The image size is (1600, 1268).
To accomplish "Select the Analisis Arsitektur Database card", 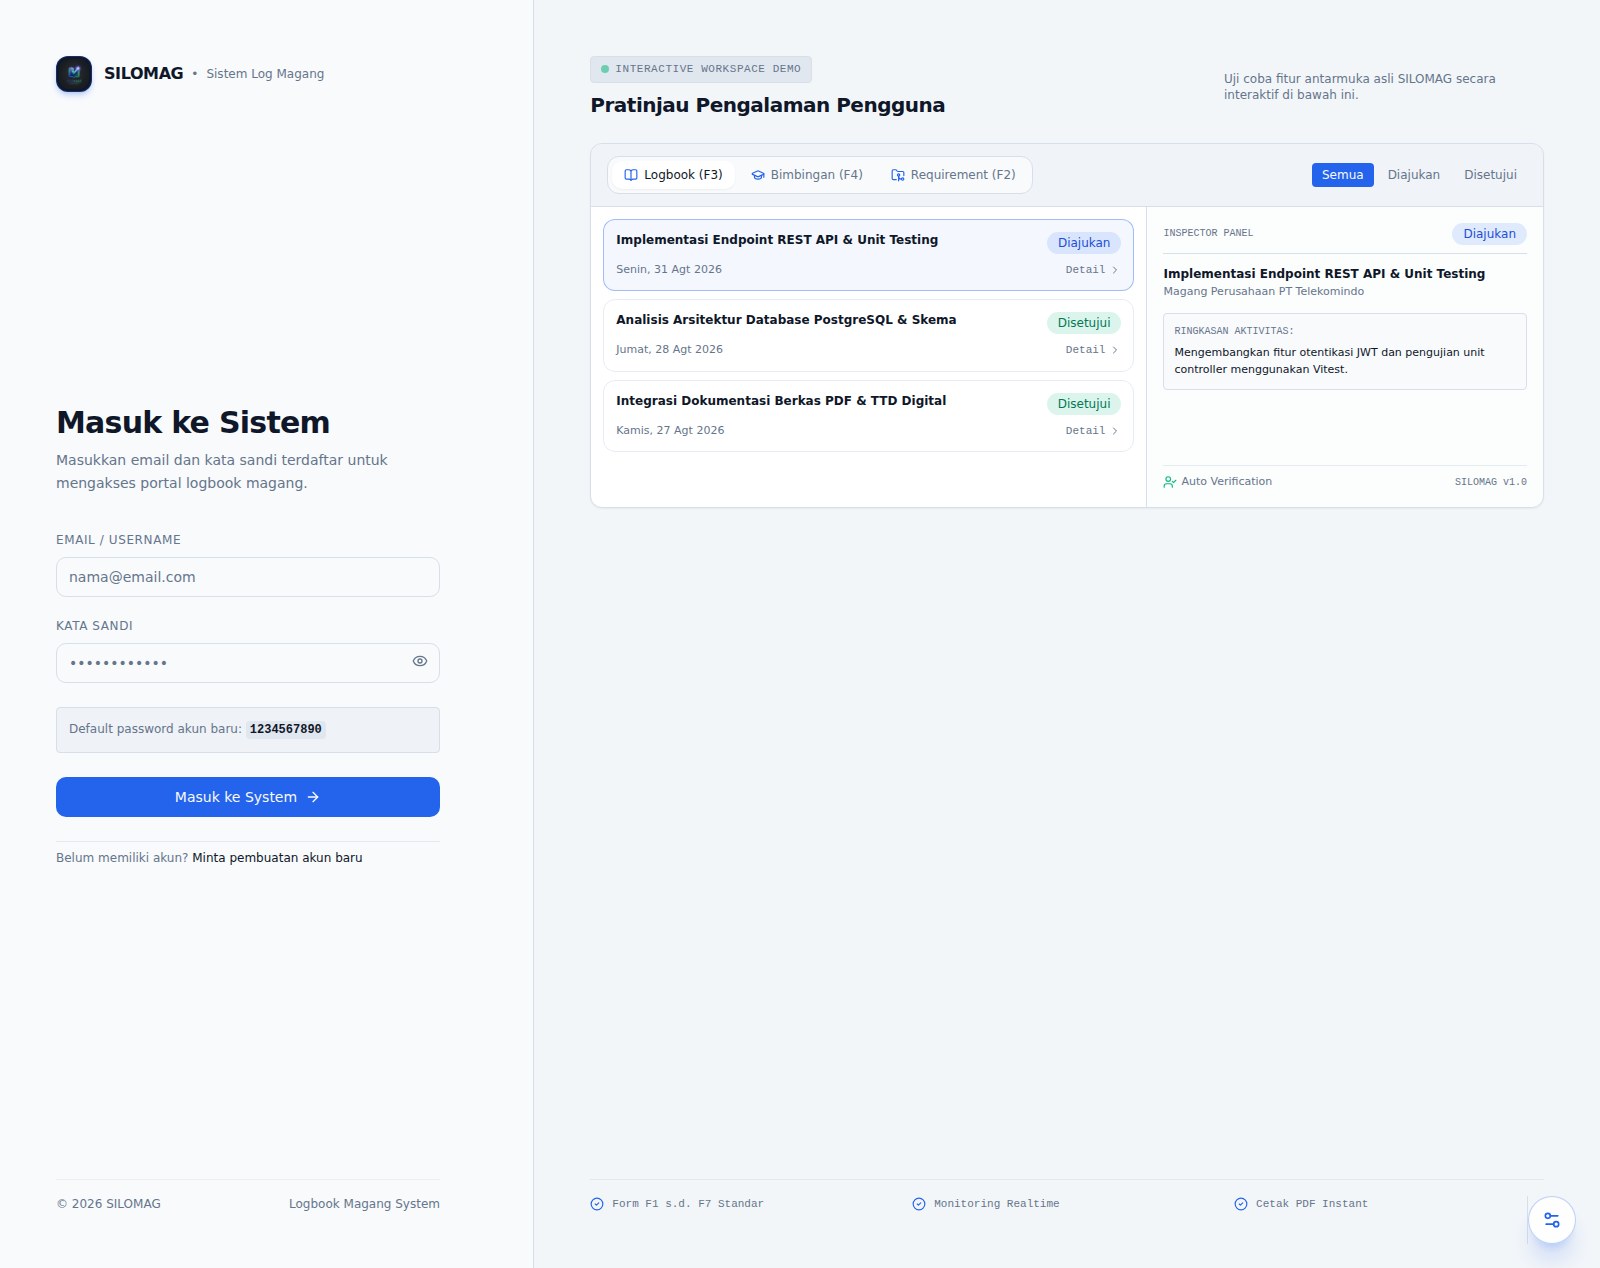I will click(x=868, y=336).
